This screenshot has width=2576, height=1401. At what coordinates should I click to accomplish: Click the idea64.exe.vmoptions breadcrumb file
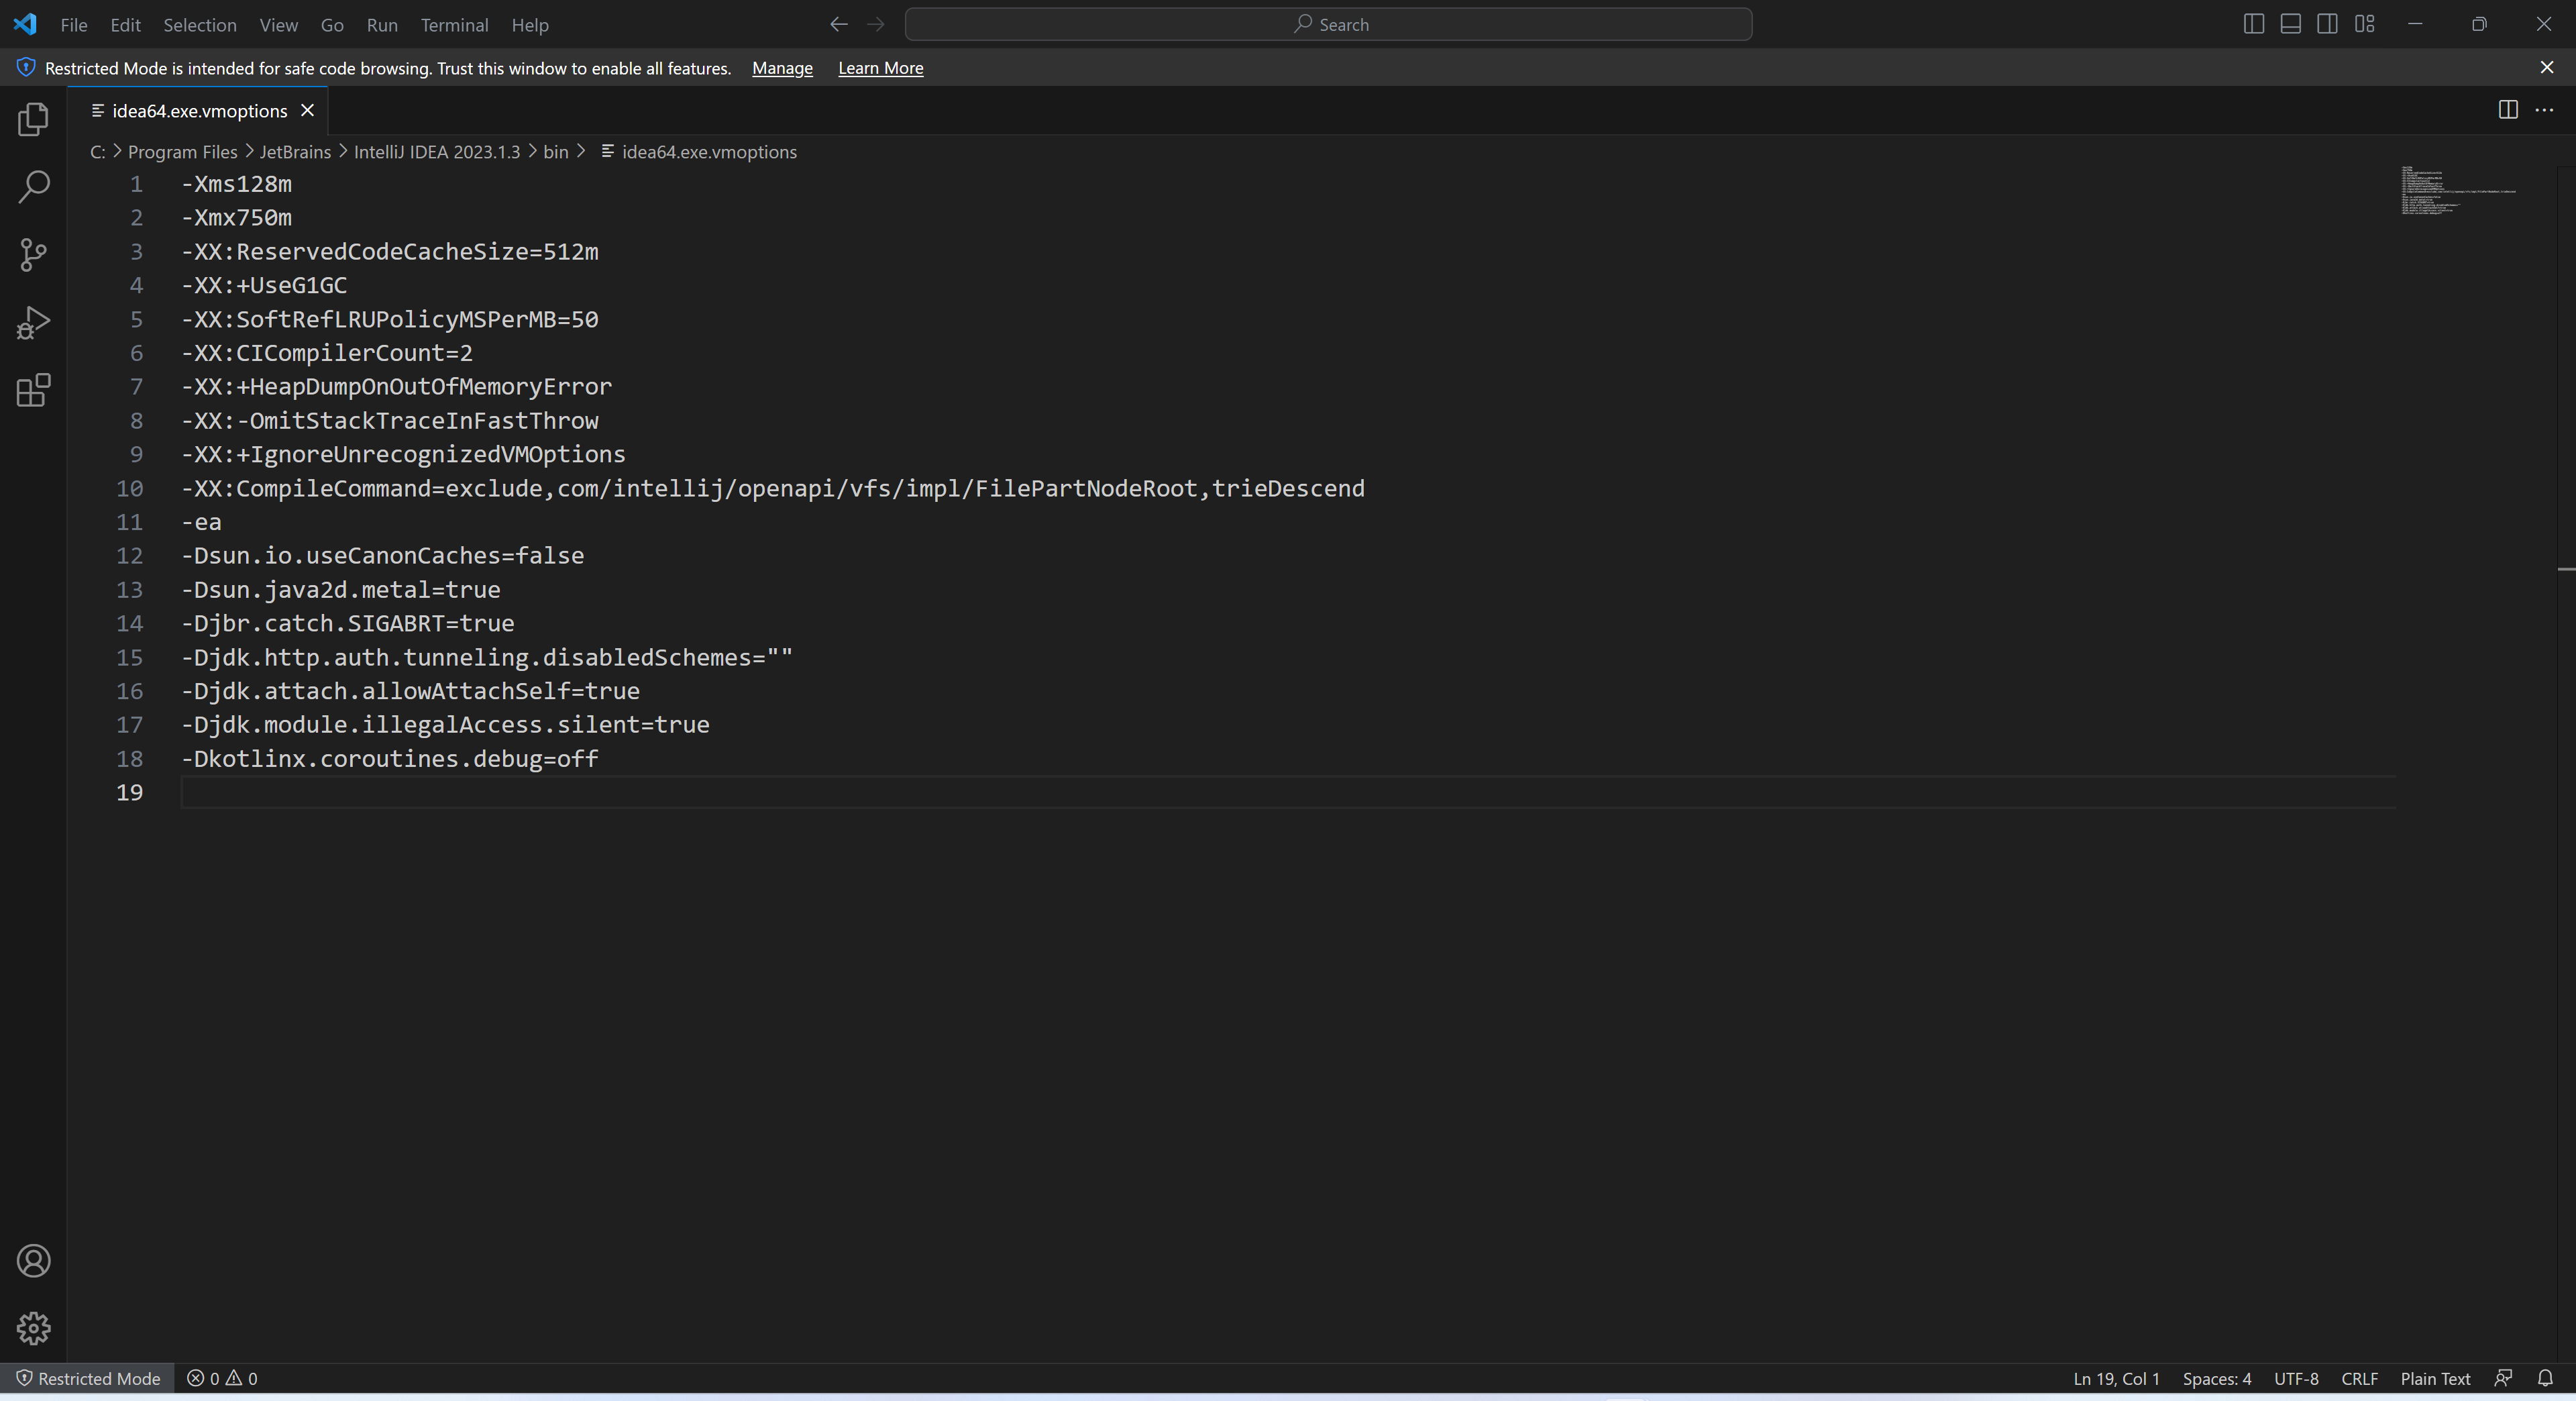(699, 152)
